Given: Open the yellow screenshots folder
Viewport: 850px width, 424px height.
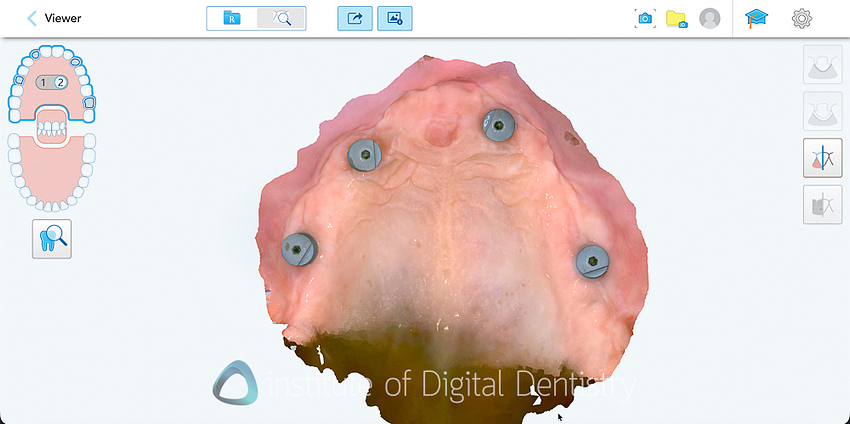Looking at the screenshot, I should click(x=677, y=18).
